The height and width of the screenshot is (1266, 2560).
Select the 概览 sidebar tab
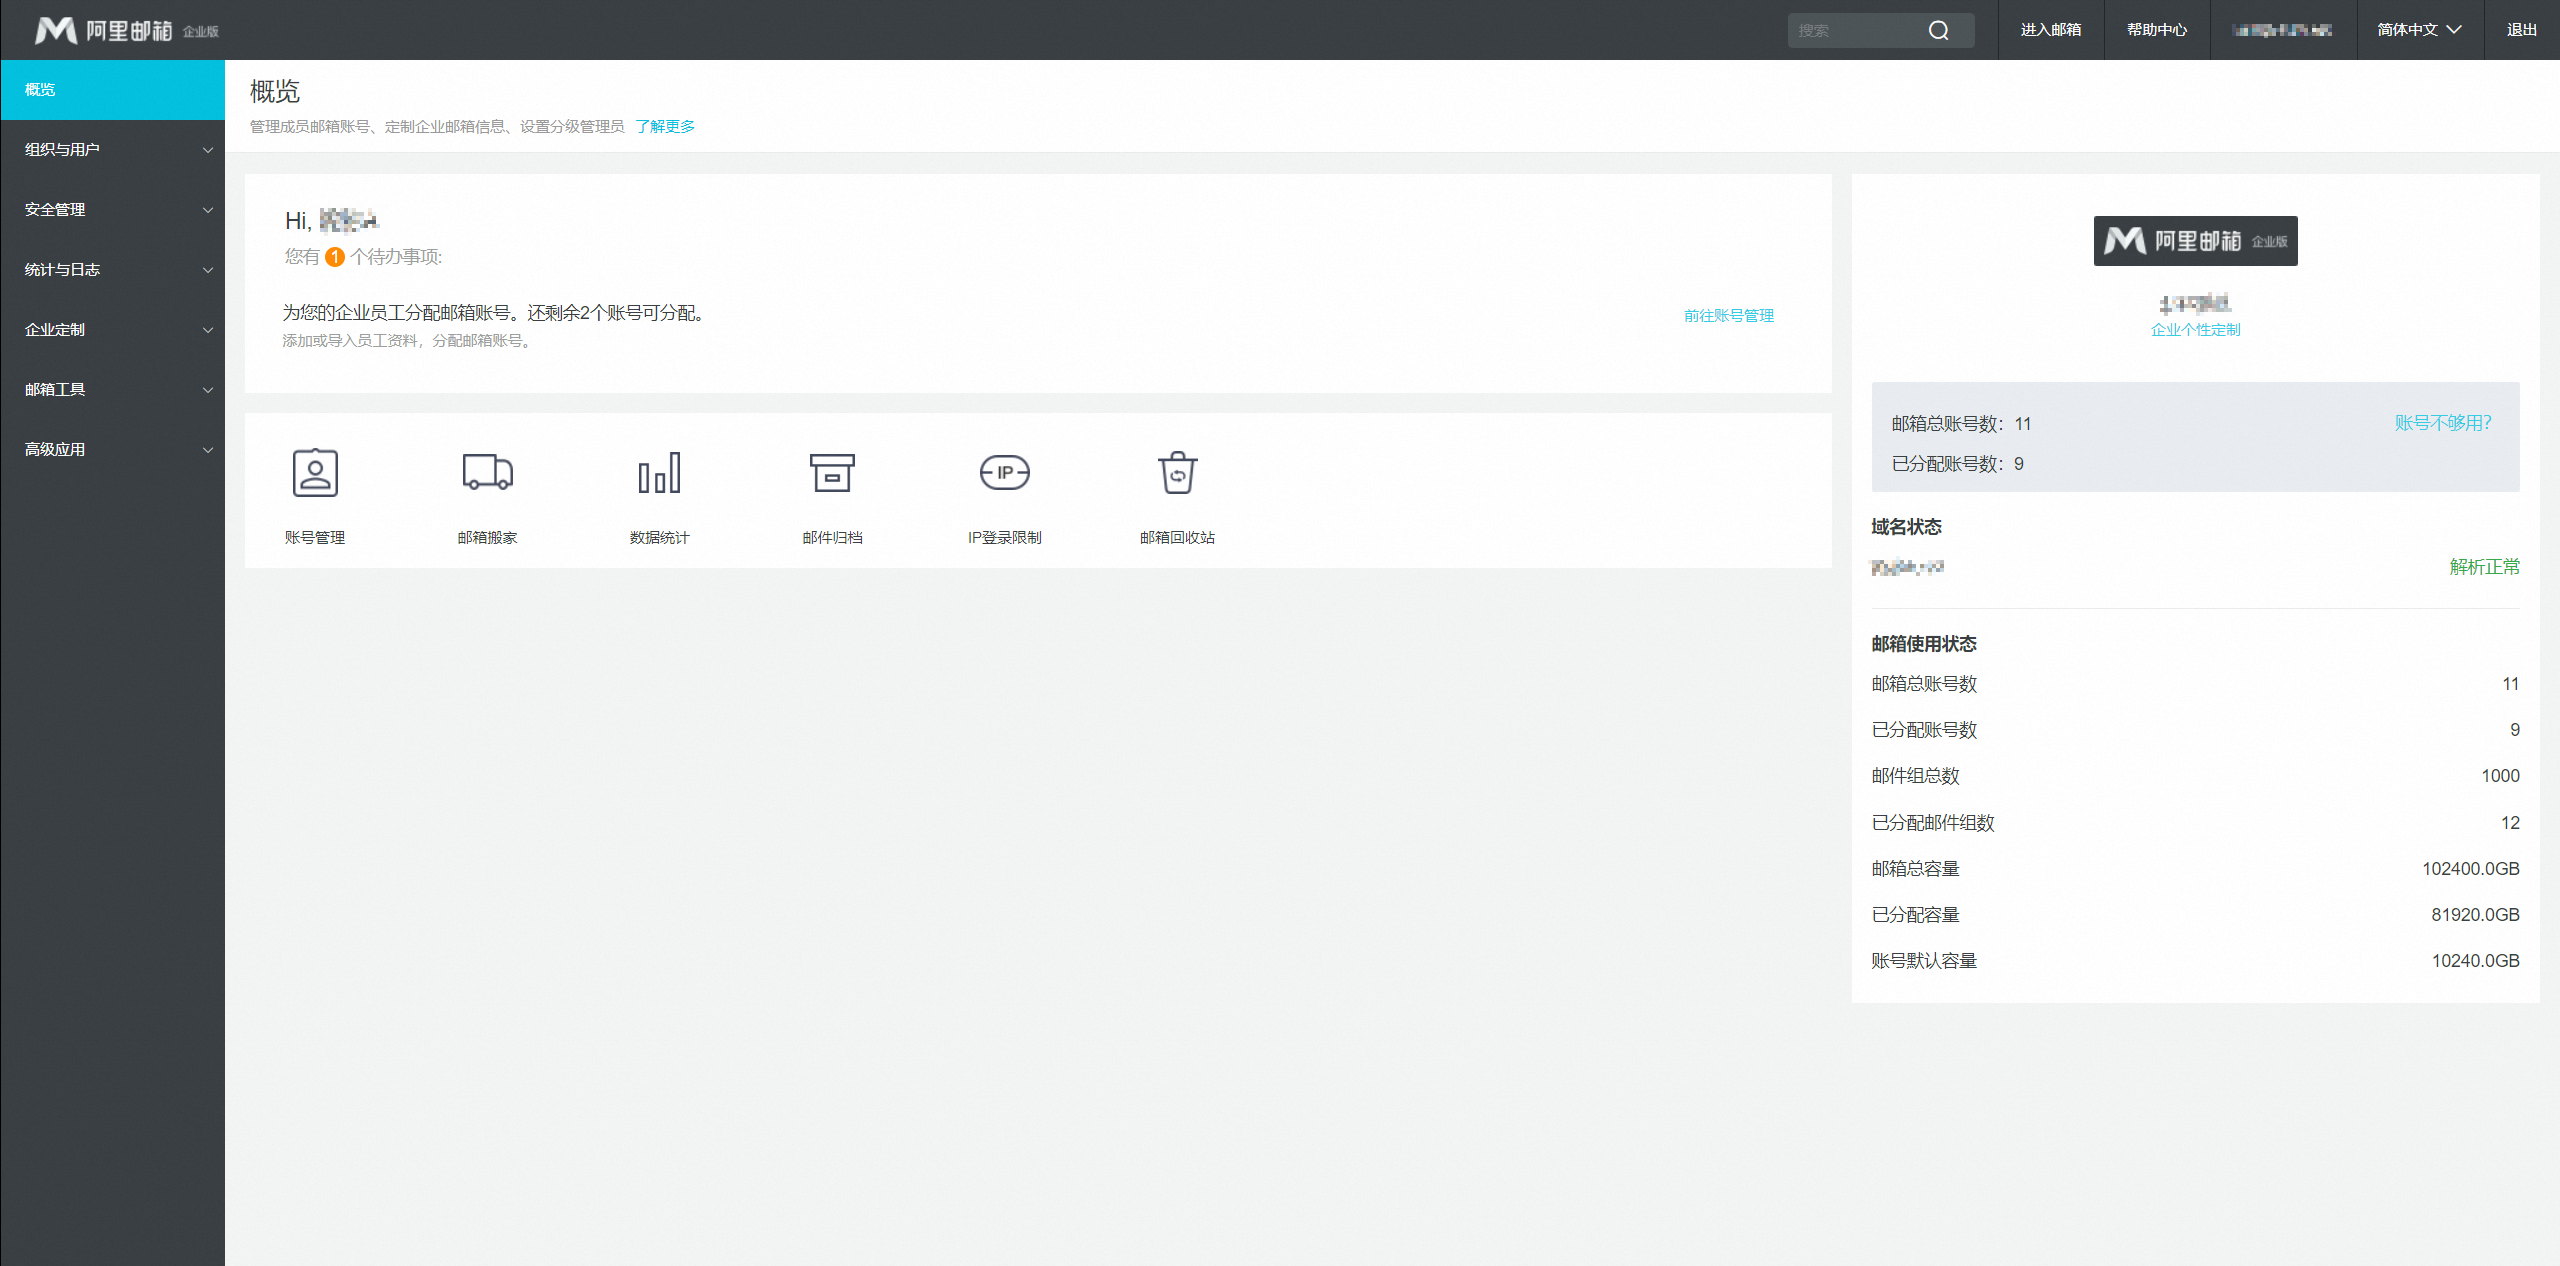[112, 90]
